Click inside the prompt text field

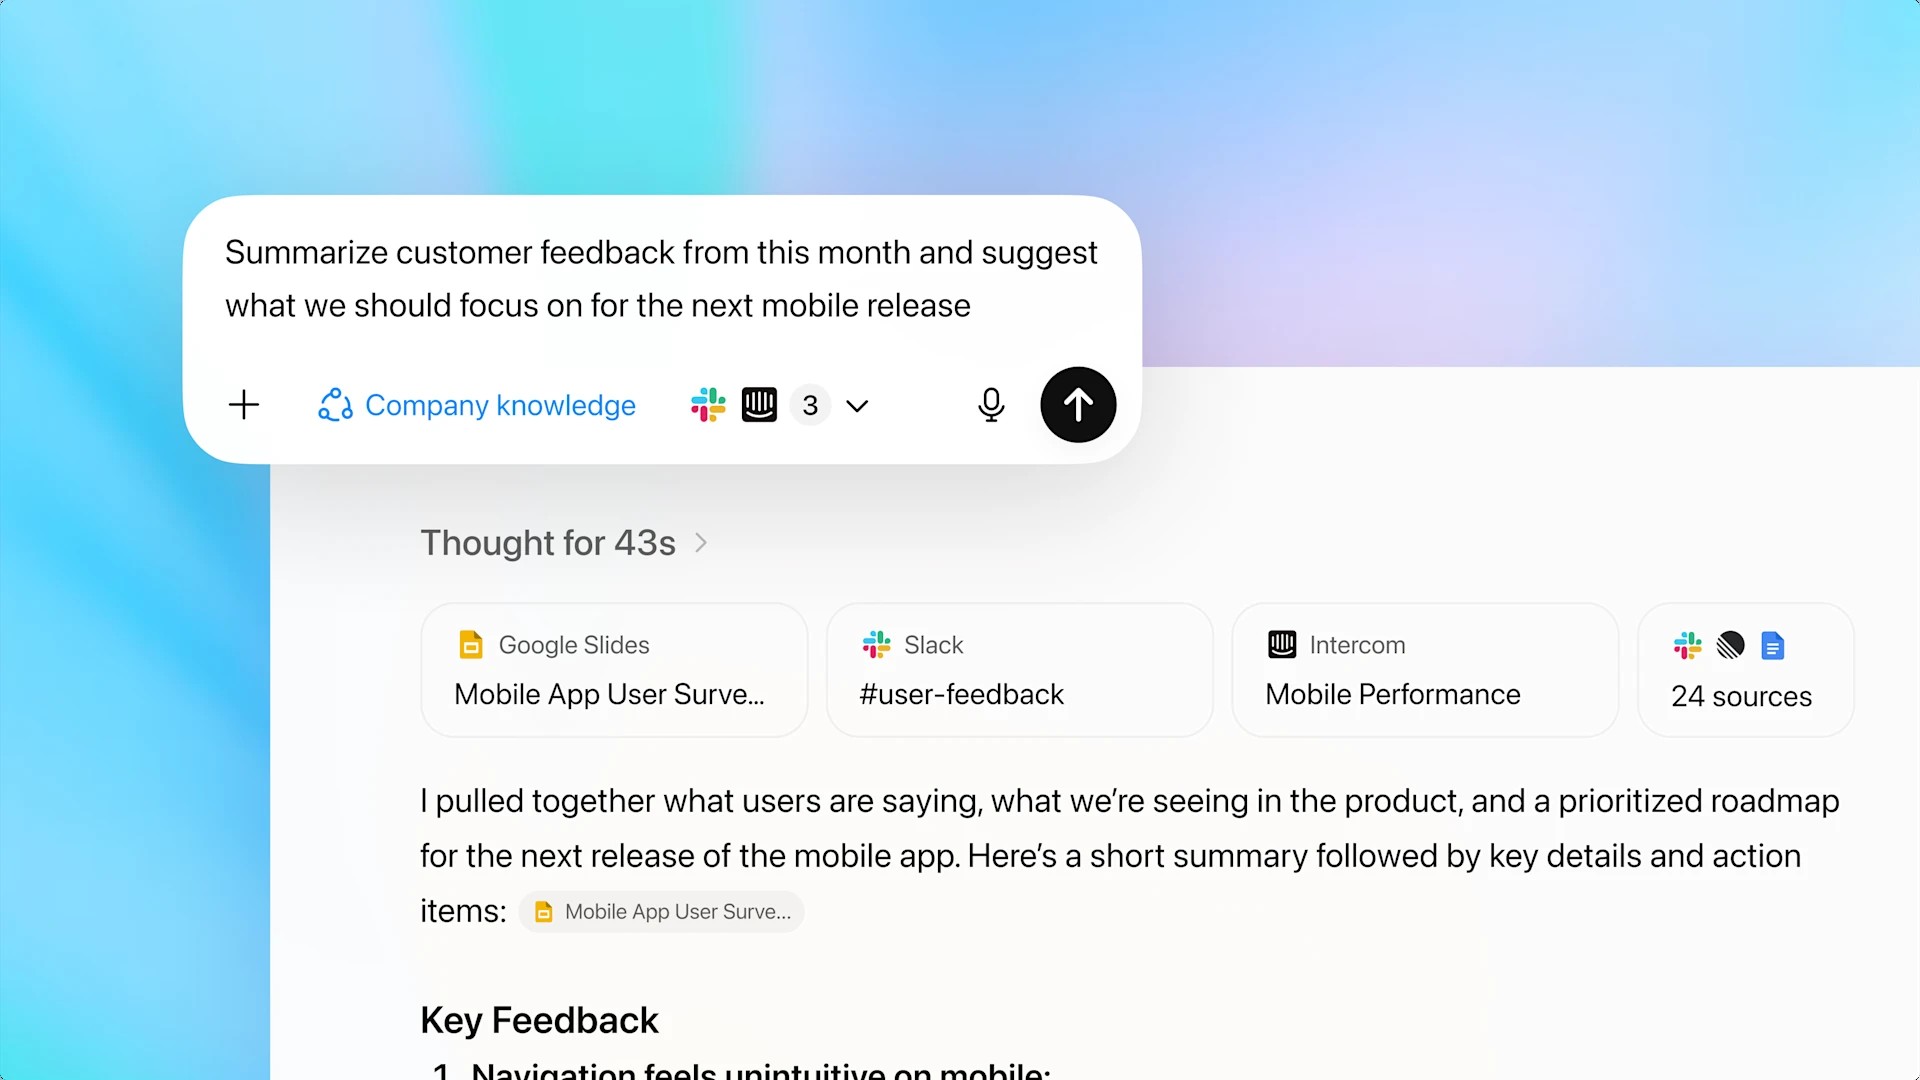660,280
